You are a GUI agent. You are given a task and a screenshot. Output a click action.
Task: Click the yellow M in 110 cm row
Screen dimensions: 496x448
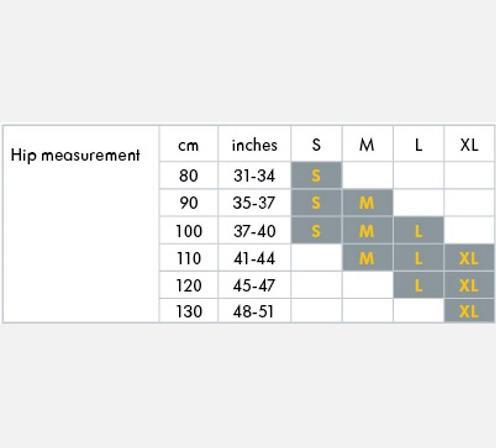pos(367,258)
